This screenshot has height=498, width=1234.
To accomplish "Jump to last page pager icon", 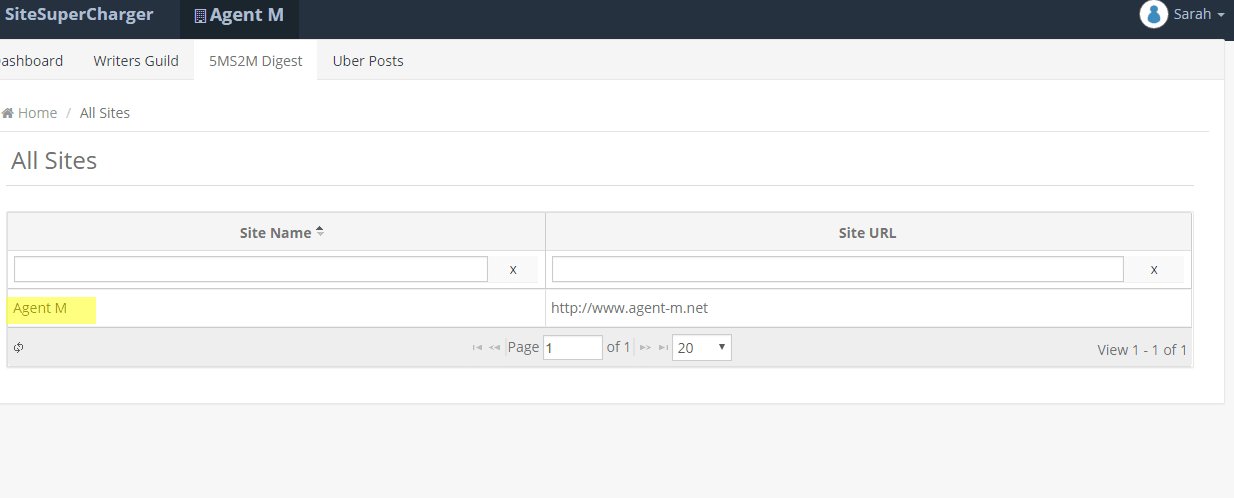I will (662, 348).
